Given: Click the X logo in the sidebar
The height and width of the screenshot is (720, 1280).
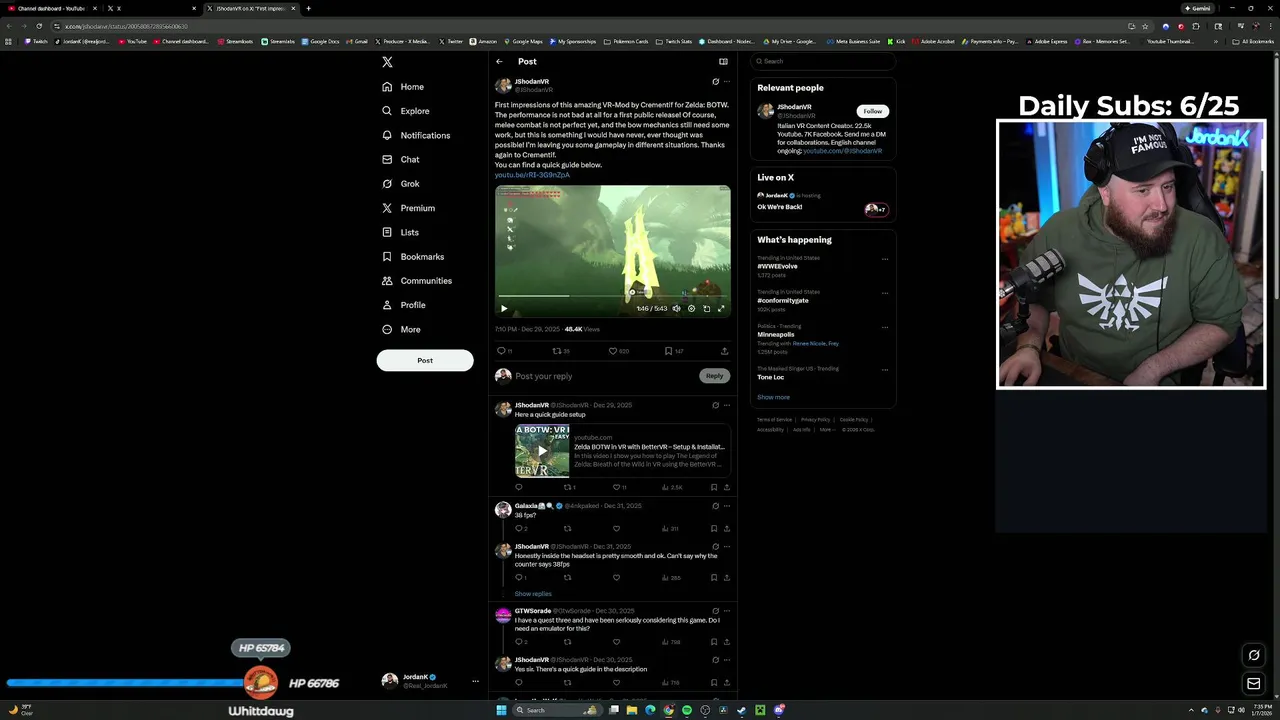Looking at the screenshot, I should [387, 62].
